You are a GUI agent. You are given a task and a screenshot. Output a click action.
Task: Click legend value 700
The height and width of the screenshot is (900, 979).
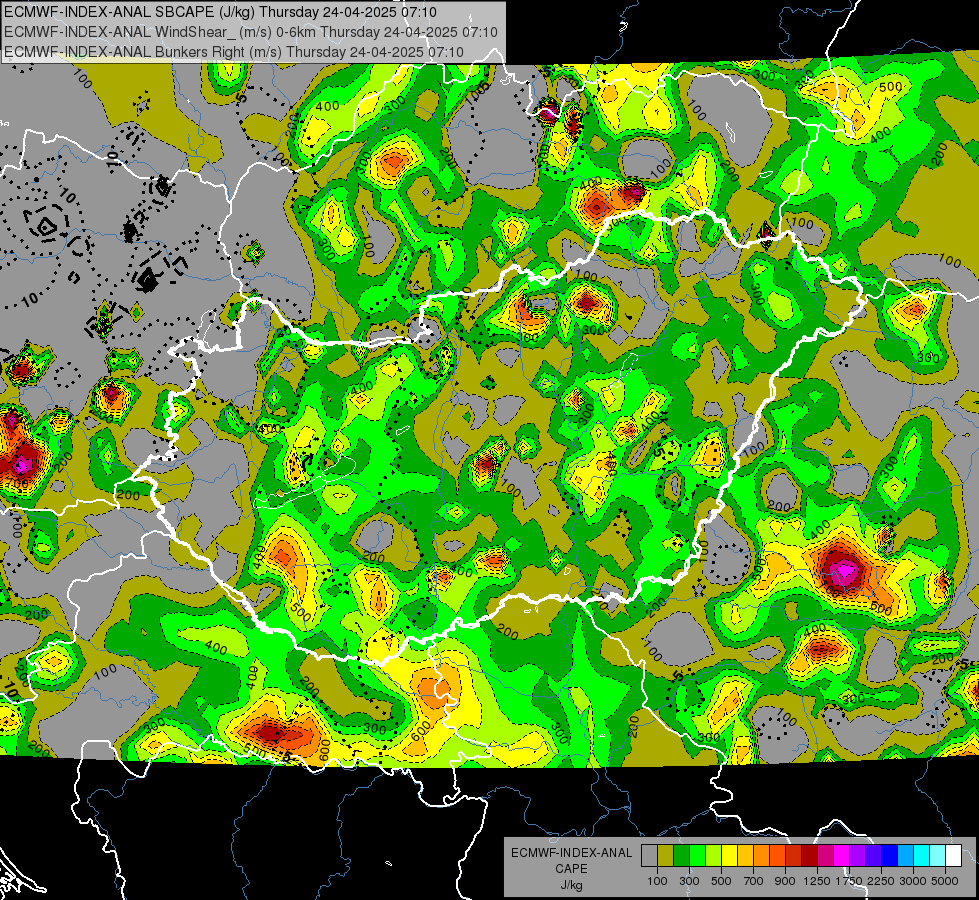point(754,881)
